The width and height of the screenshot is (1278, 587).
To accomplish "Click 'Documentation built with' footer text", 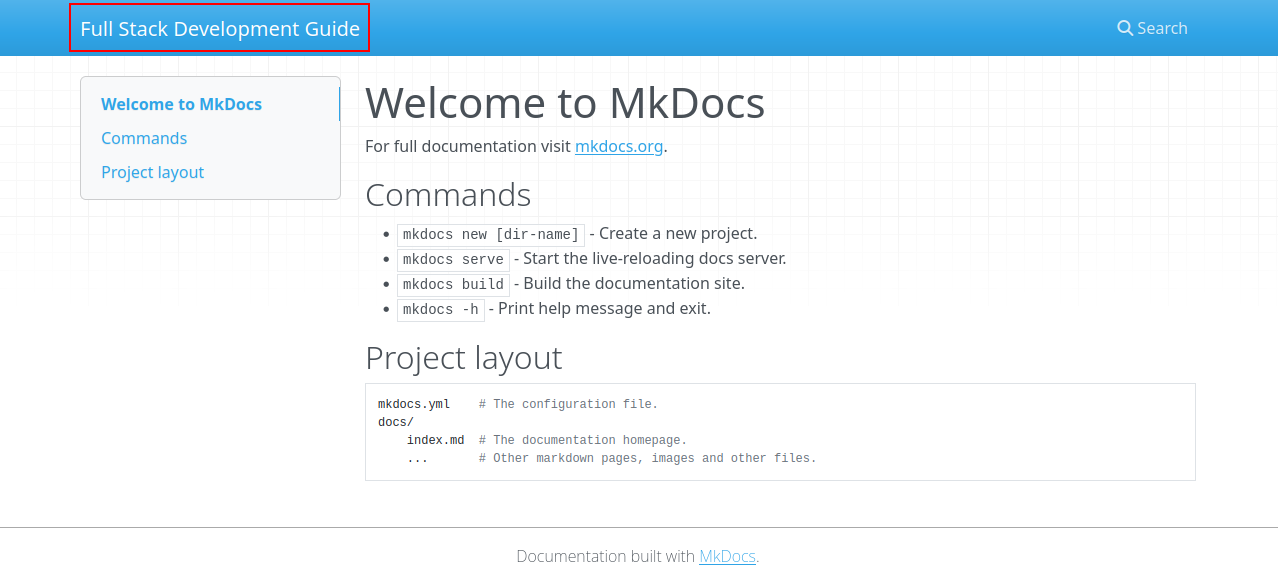I will click(x=606, y=556).
